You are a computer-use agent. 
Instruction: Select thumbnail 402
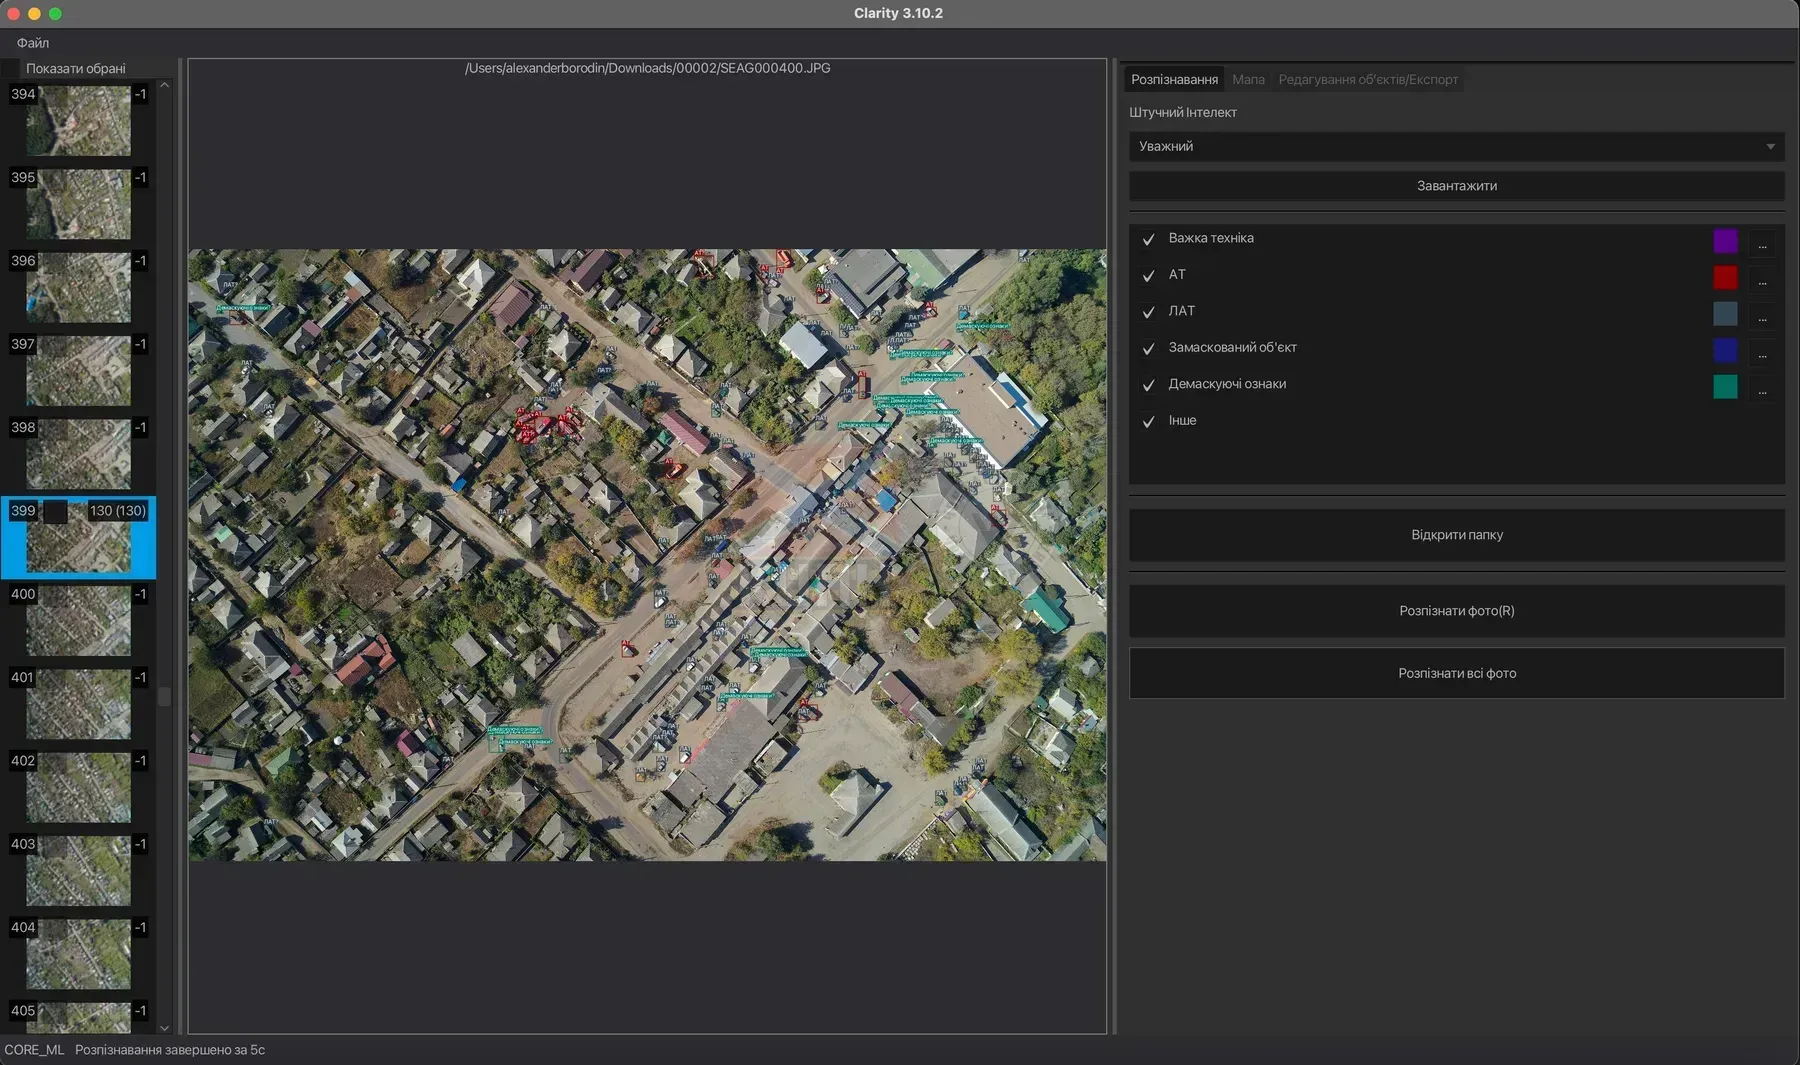click(78, 787)
